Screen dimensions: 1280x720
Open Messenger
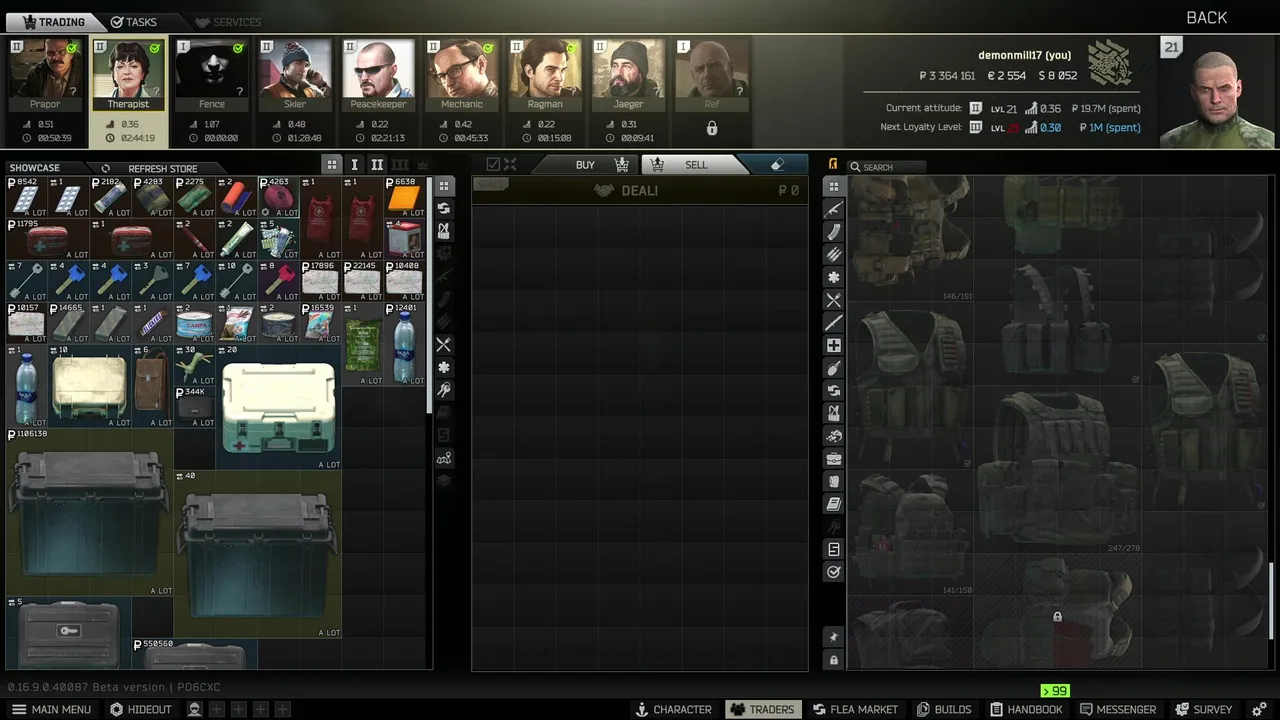[1117, 709]
